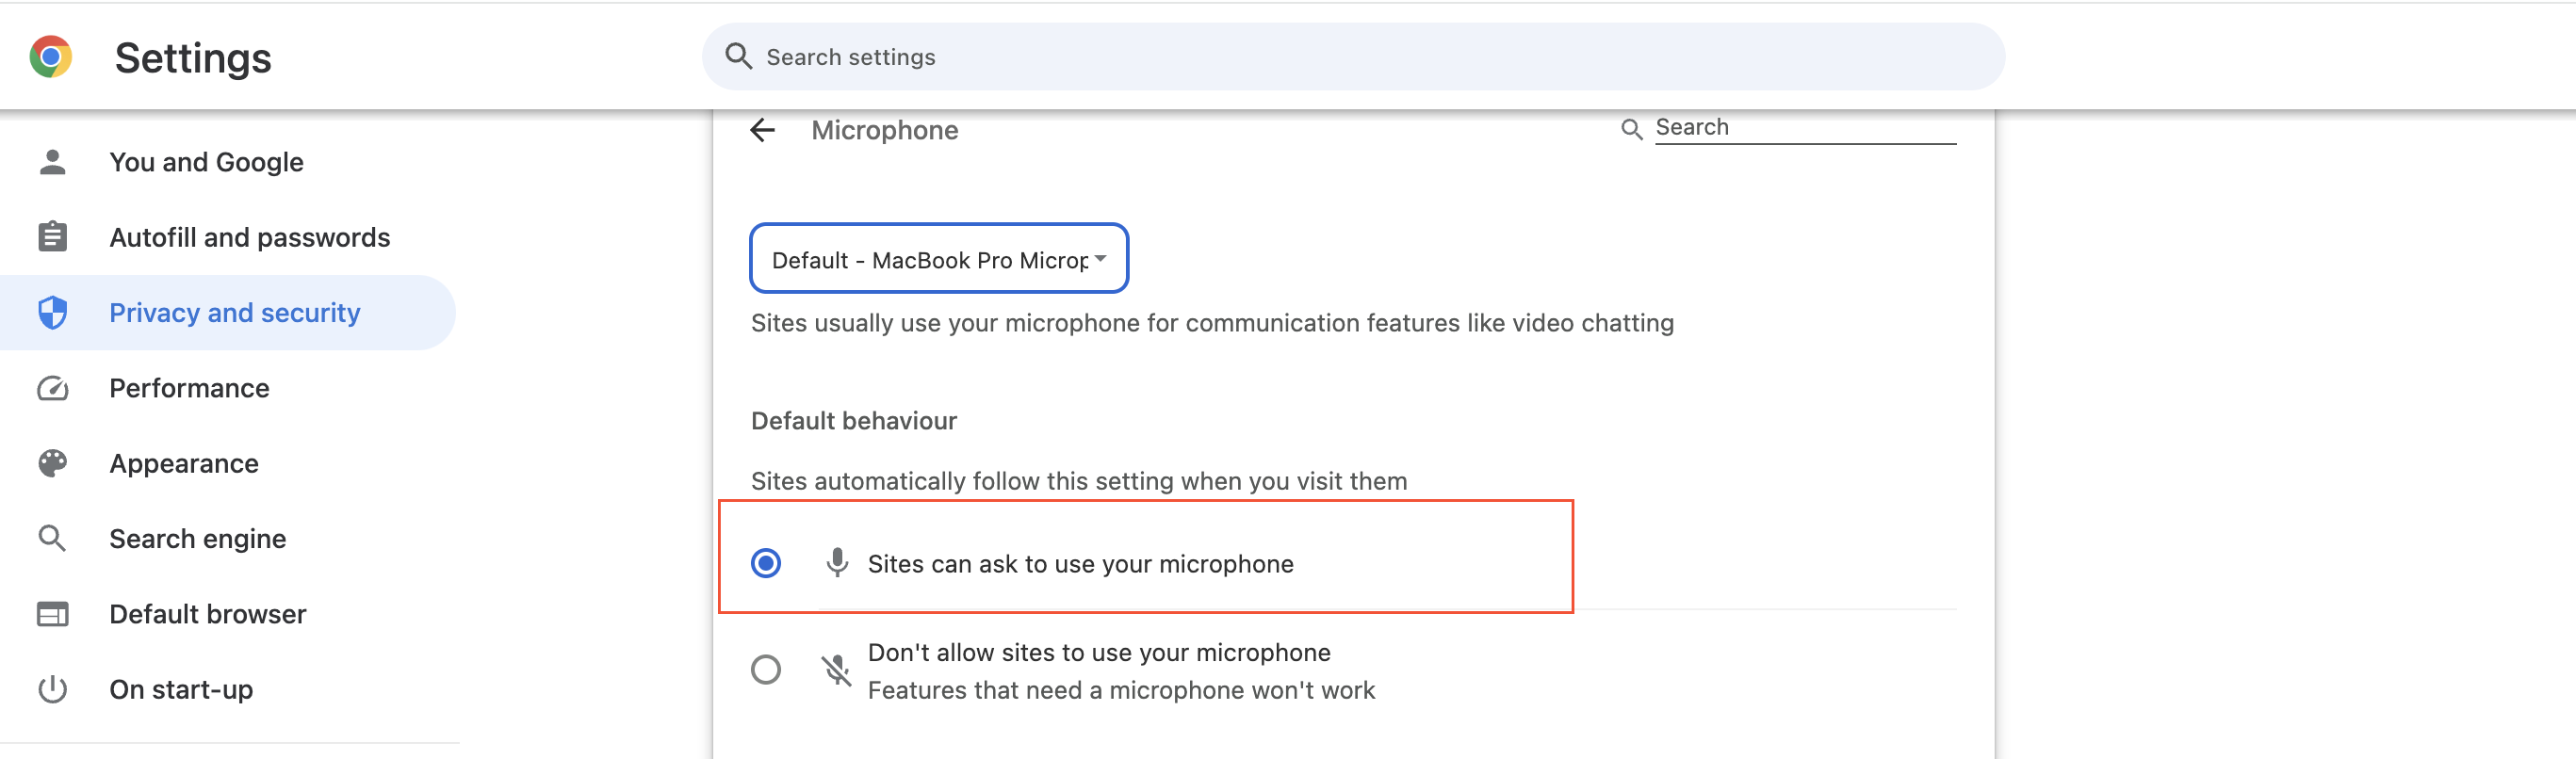Click the shield icon for Privacy and security
Image resolution: width=2576 pixels, height=759 pixels.
[52, 313]
